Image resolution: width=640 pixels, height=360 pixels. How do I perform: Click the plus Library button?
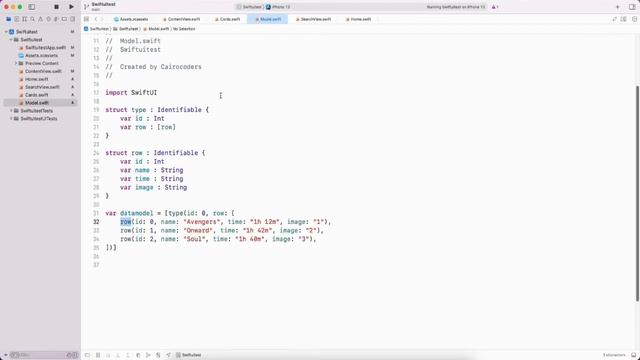click(x=617, y=7)
